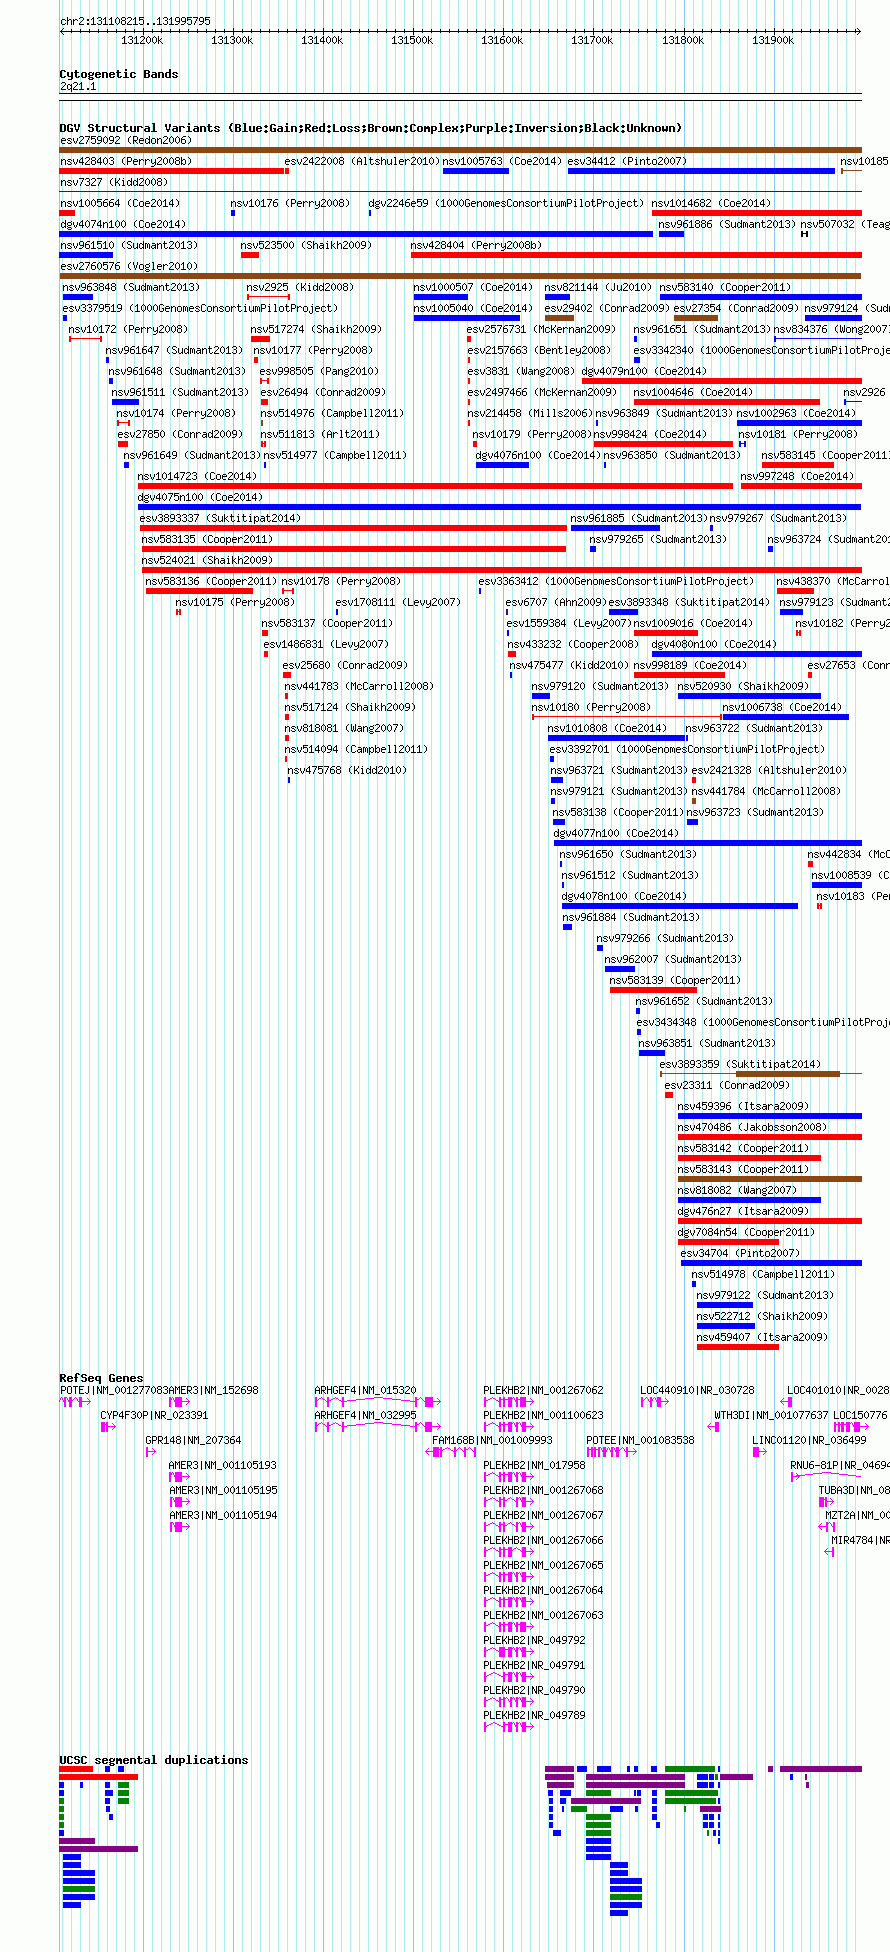Select variant dgv4077n100 (Coe2014) label
This screenshot has height=1952, width=890.
click(x=616, y=833)
